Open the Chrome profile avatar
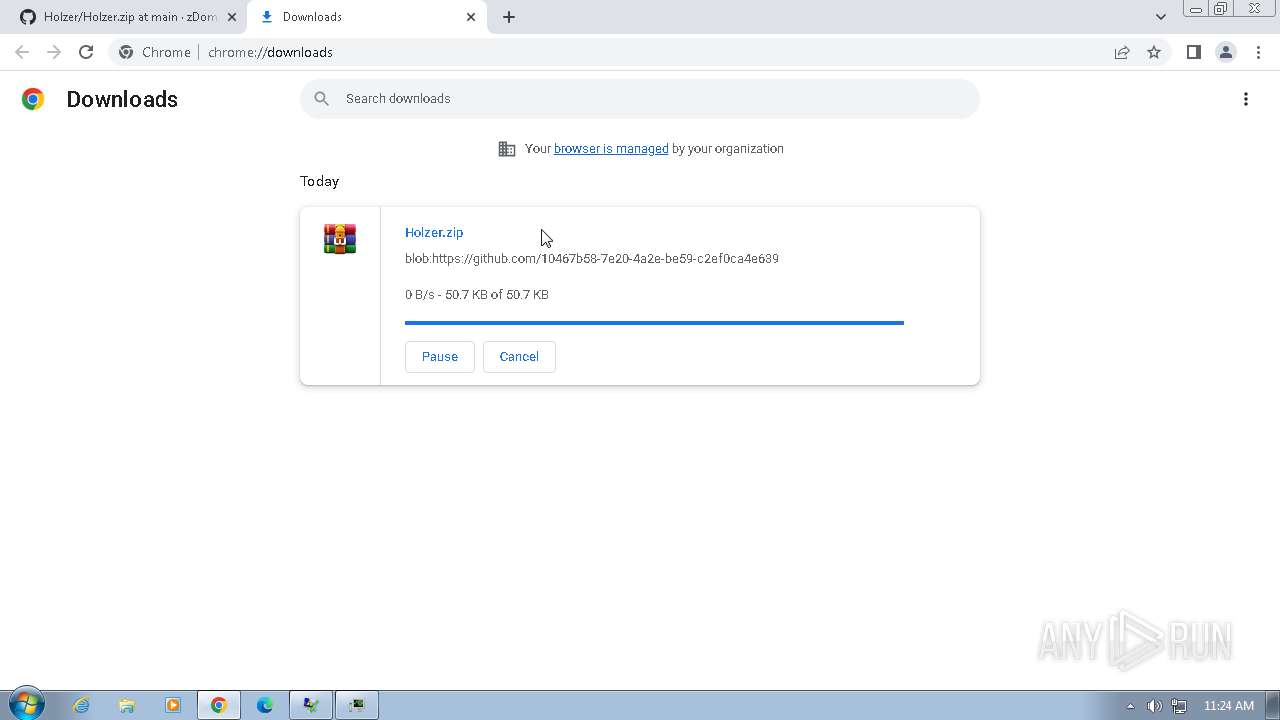The height and width of the screenshot is (720, 1280). click(1225, 52)
